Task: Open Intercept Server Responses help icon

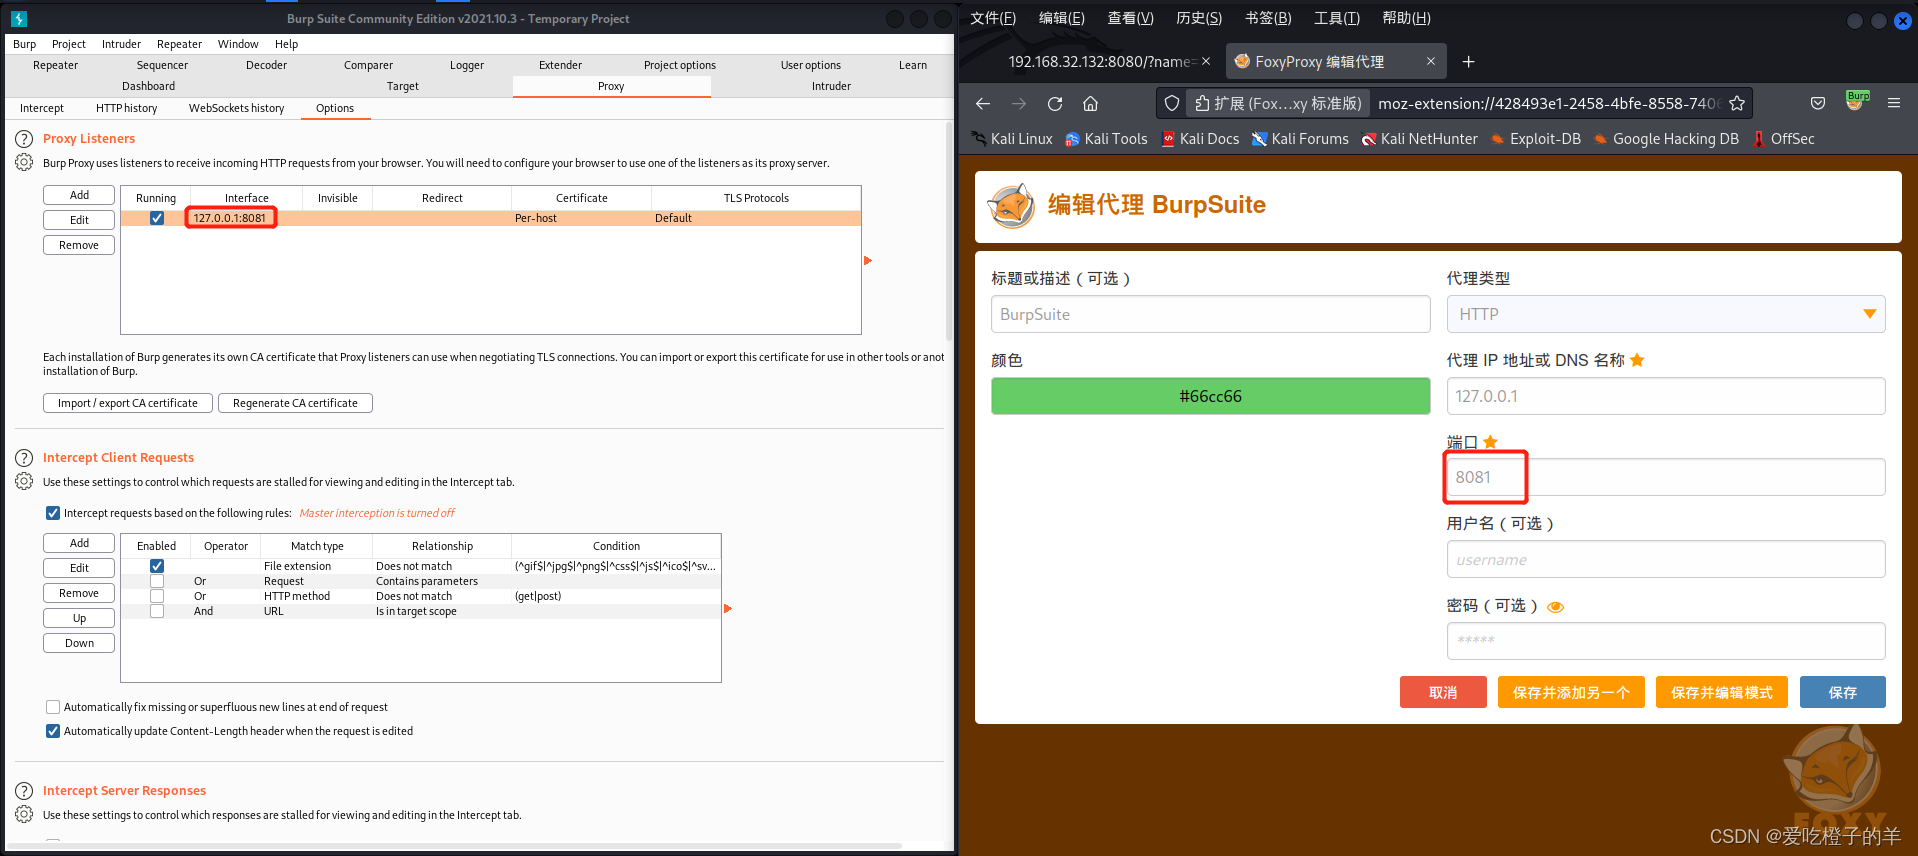Action: click(x=24, y=791)
